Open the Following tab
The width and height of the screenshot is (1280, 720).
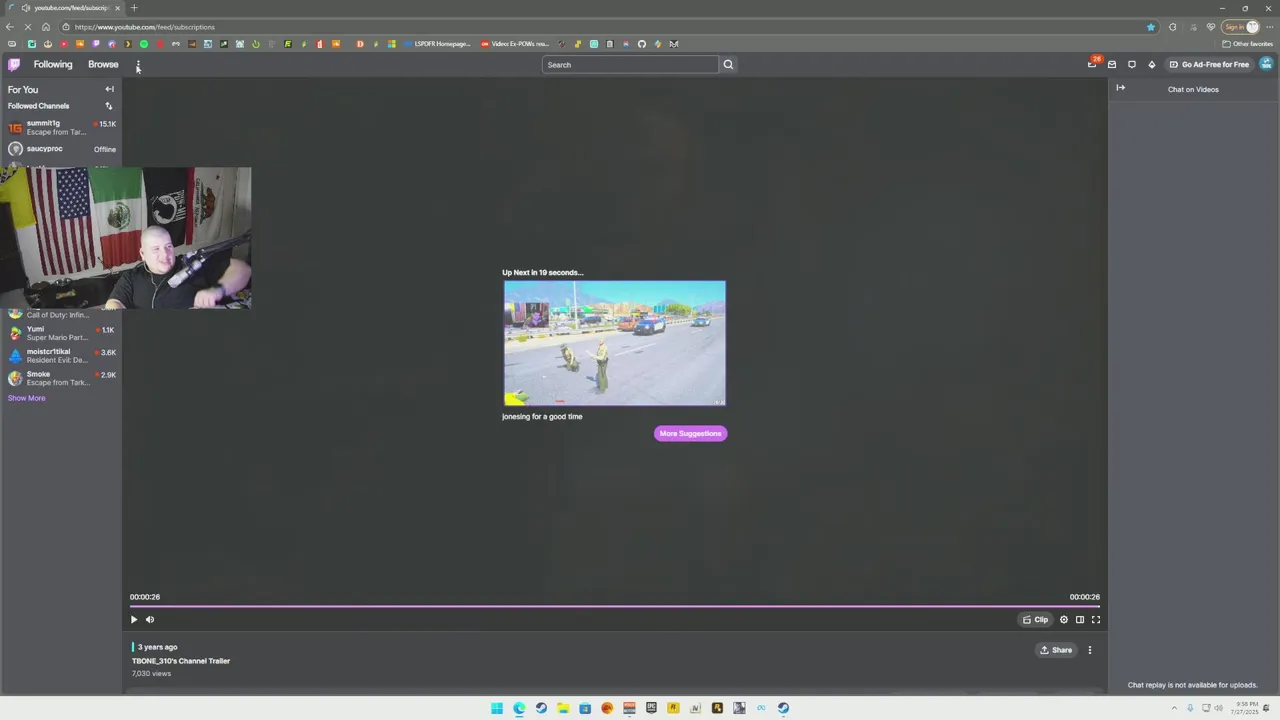point(53,64)
